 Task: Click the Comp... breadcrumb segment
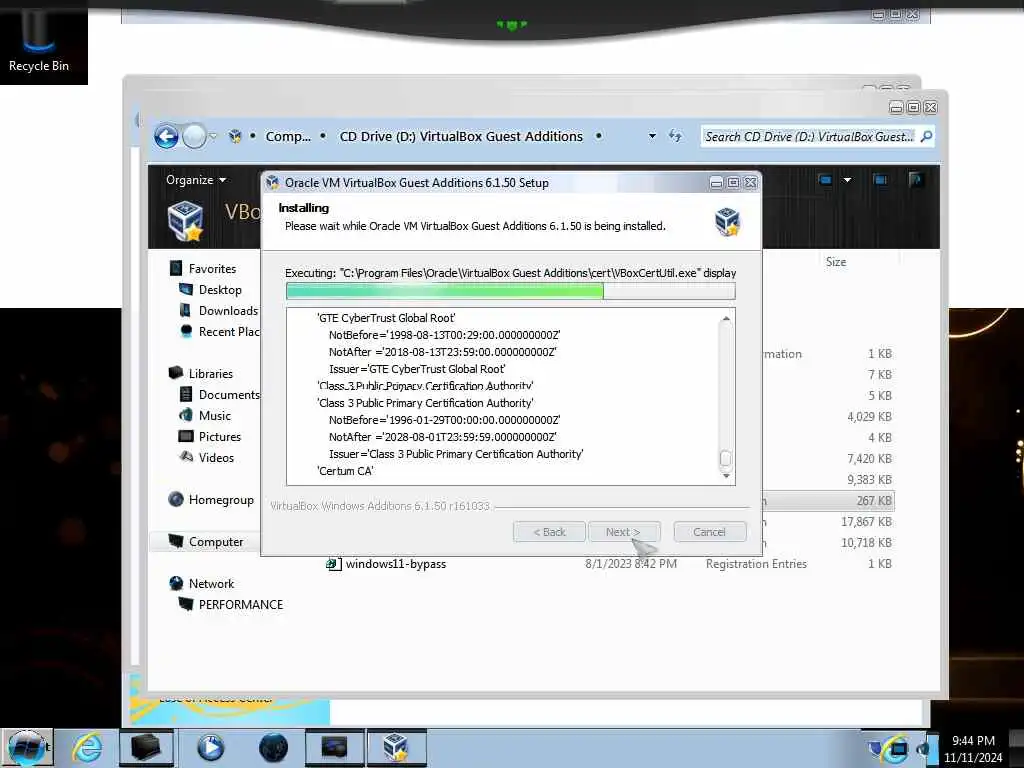point(288,136)
